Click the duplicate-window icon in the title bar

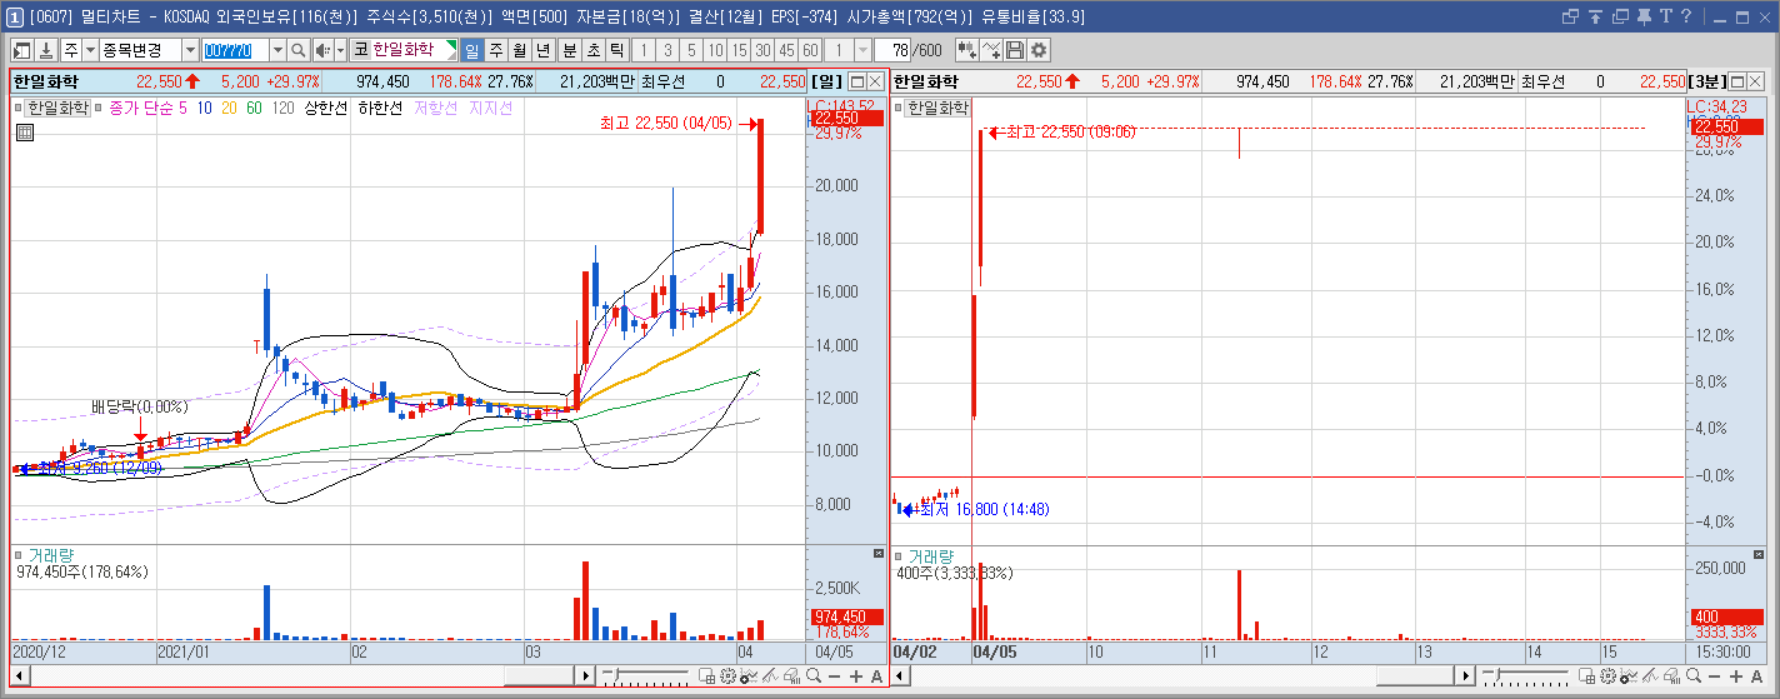[x=1620, y=16]
